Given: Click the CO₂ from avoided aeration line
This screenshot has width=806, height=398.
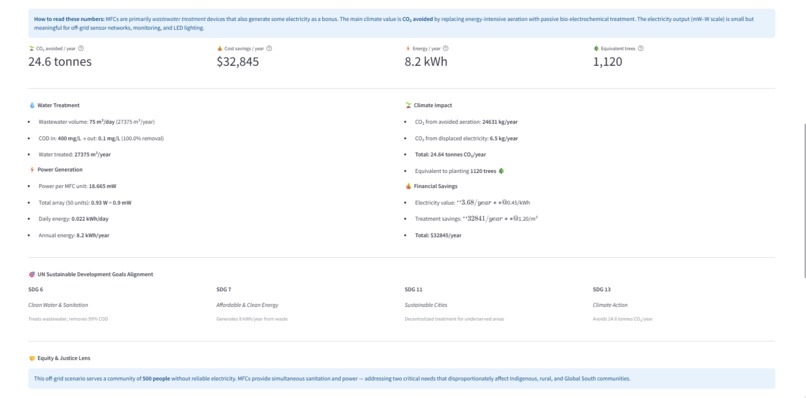Looking at the screenshot, I should pos(466,122).
